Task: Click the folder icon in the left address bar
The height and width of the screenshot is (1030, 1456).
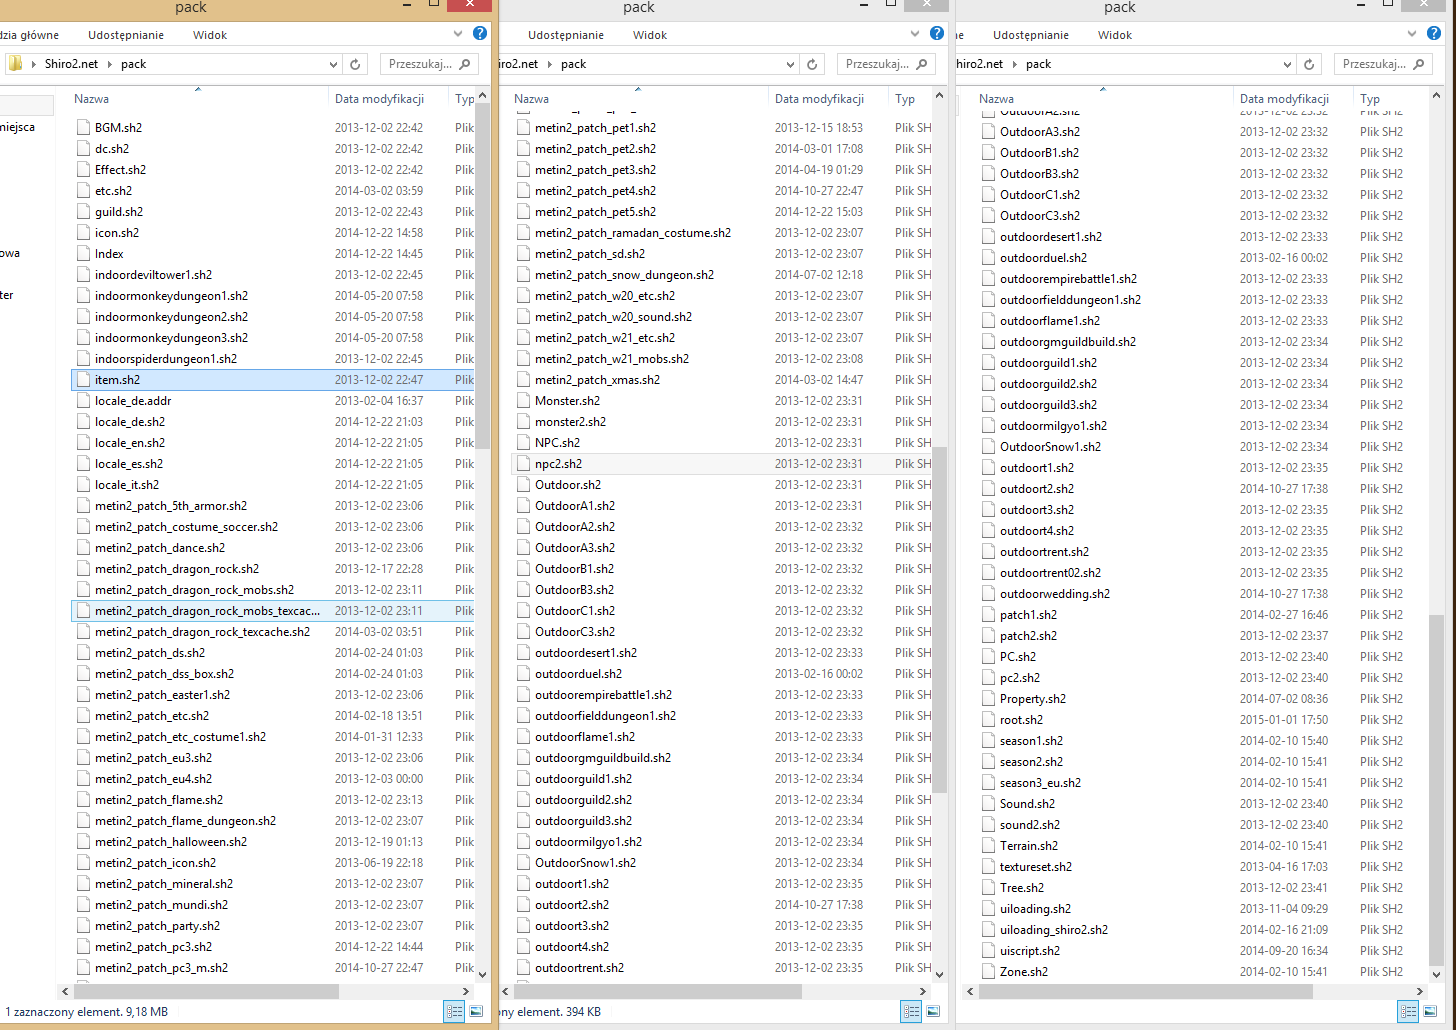Action: click(15, 64)
